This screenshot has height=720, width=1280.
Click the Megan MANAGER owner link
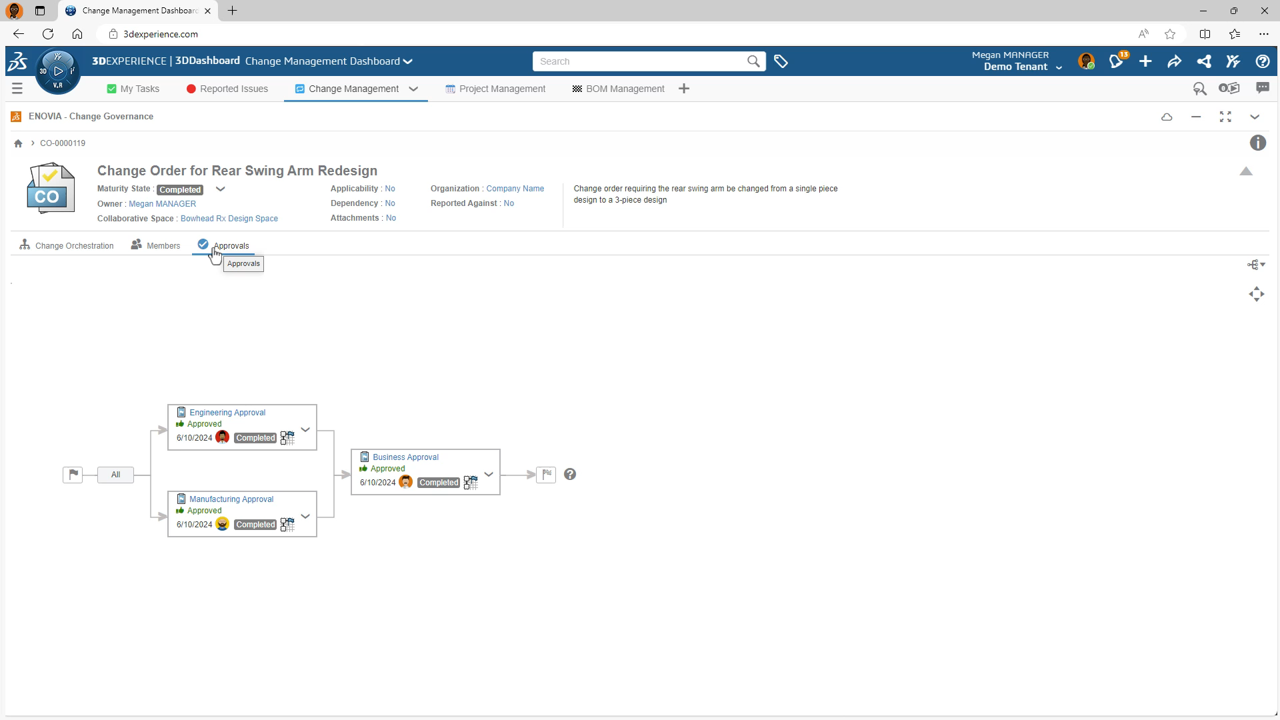(162, 204)
